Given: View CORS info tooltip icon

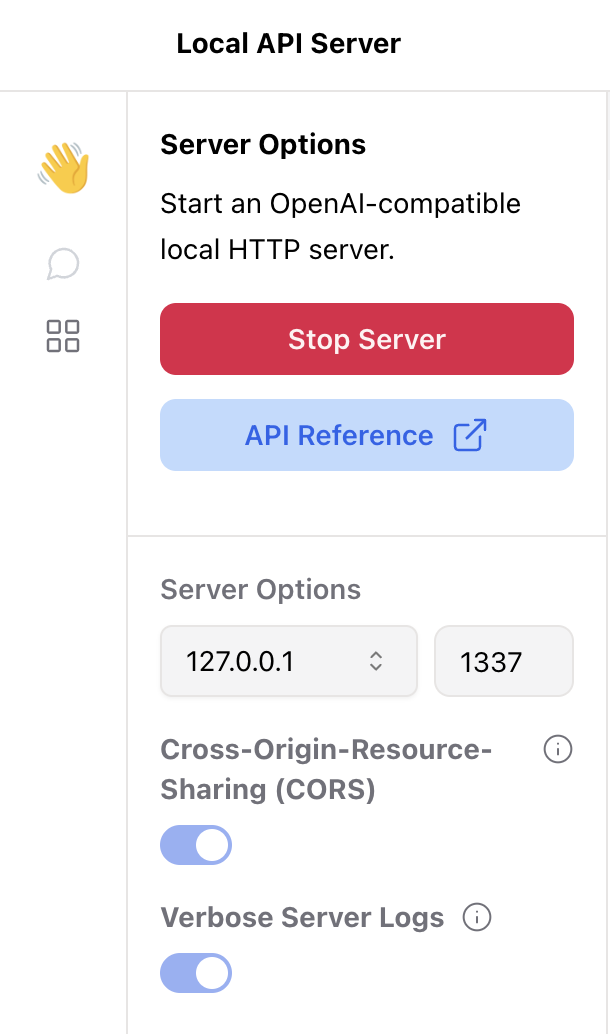Looking at the screenshot, I should [x=557, y=749].
